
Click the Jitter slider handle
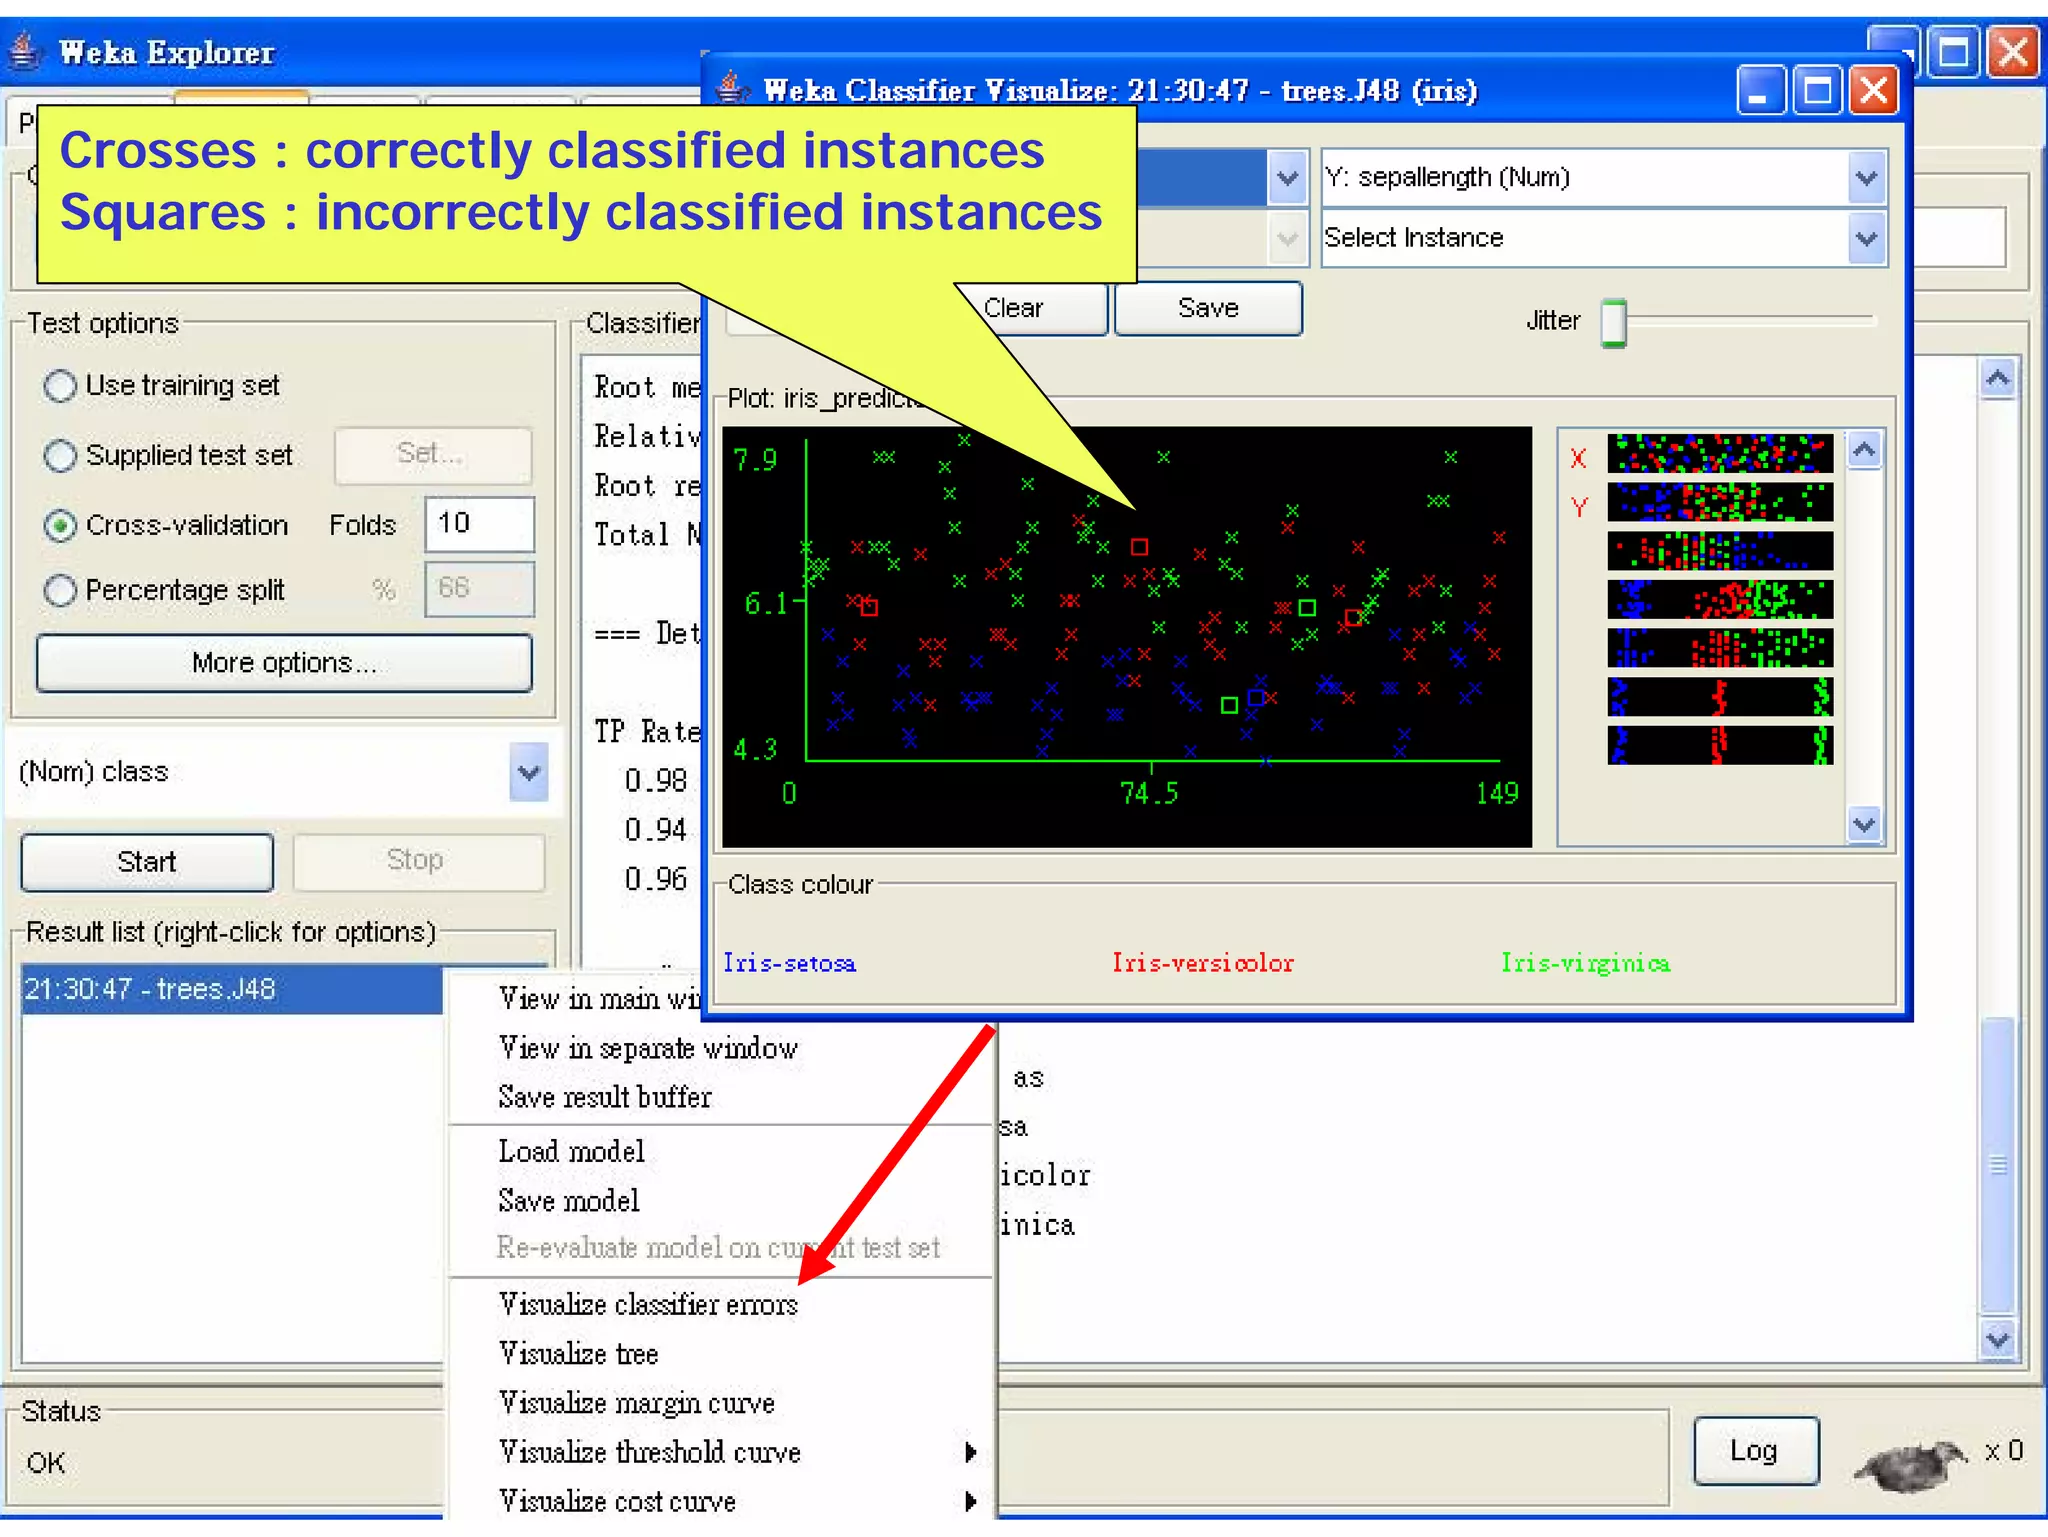click(1613, 322)
